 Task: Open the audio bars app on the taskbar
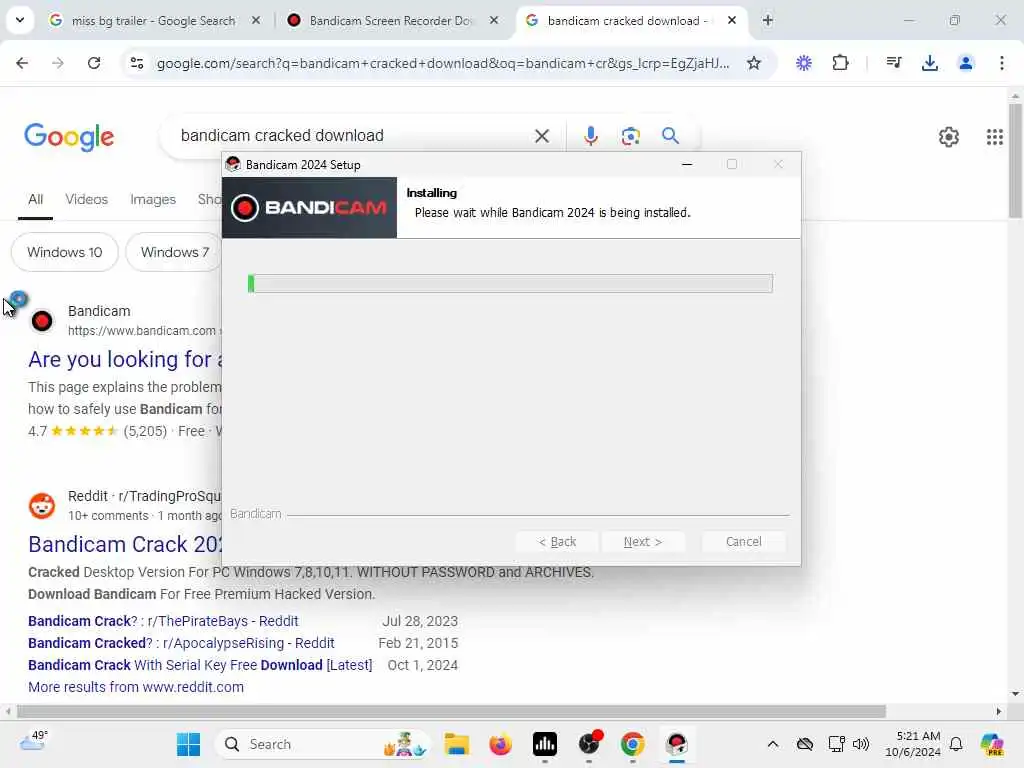[x=545, y=744]
